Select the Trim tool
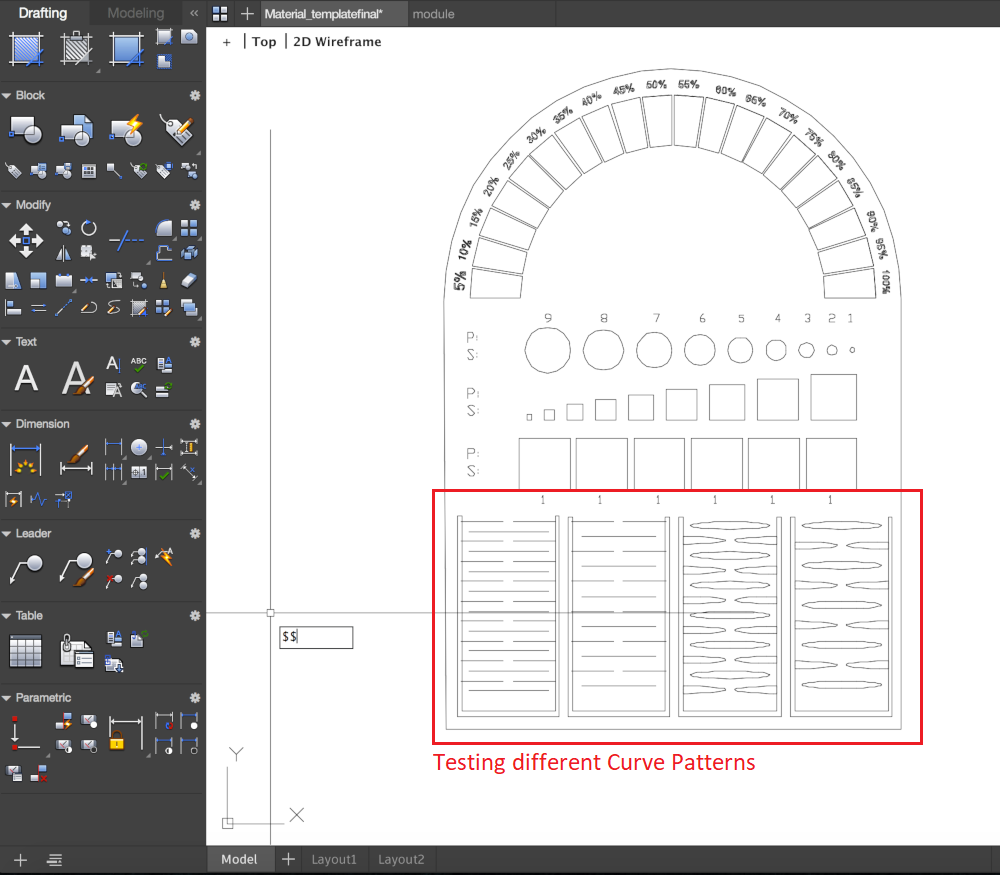The image size is (1000, 875). click(126, 240)
